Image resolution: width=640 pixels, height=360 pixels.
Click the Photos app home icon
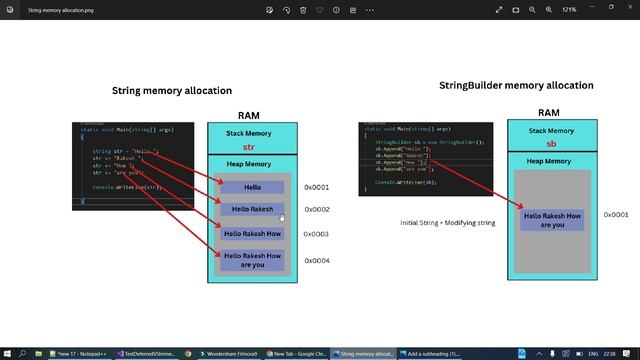(x=10, y=10)
